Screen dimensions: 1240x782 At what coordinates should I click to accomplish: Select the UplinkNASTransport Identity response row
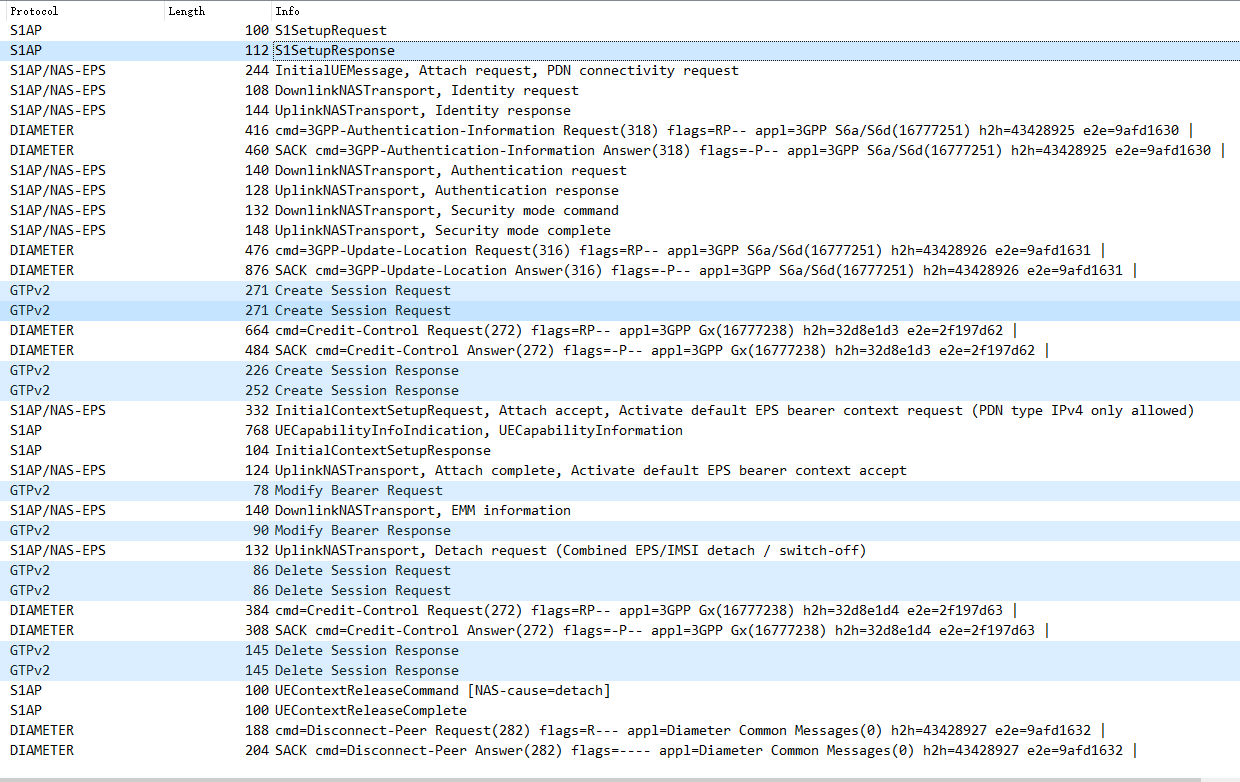tap(620, 111)
